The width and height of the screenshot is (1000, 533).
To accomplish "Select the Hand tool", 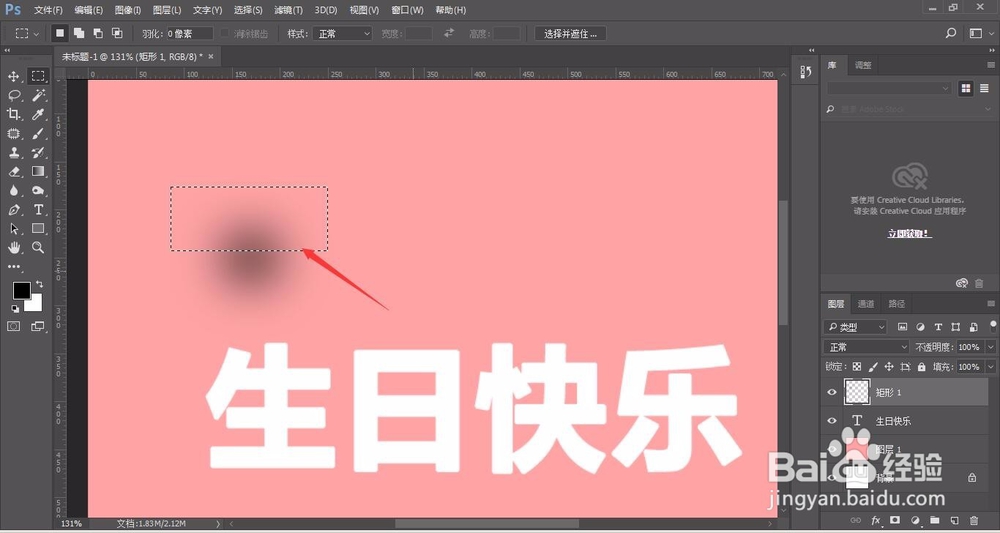I will click(13, 247).
